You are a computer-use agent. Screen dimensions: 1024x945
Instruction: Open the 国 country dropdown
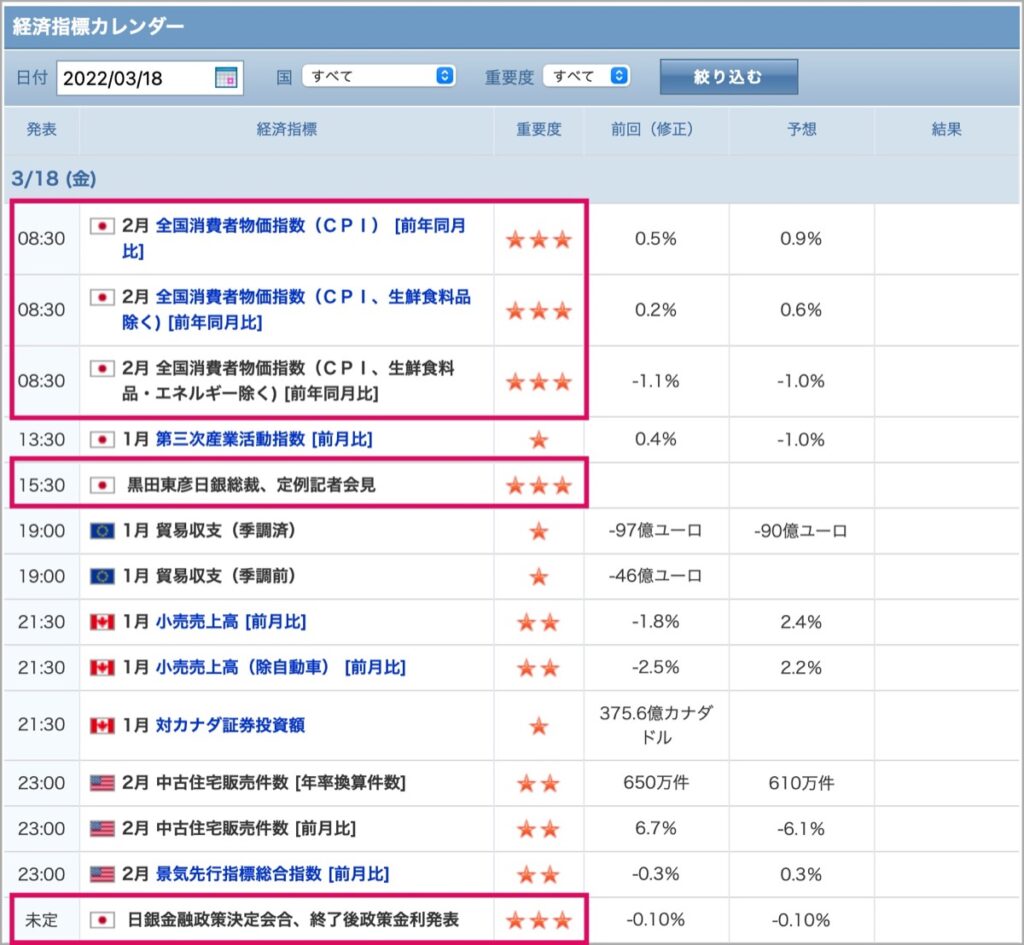[x=379, y=76]
